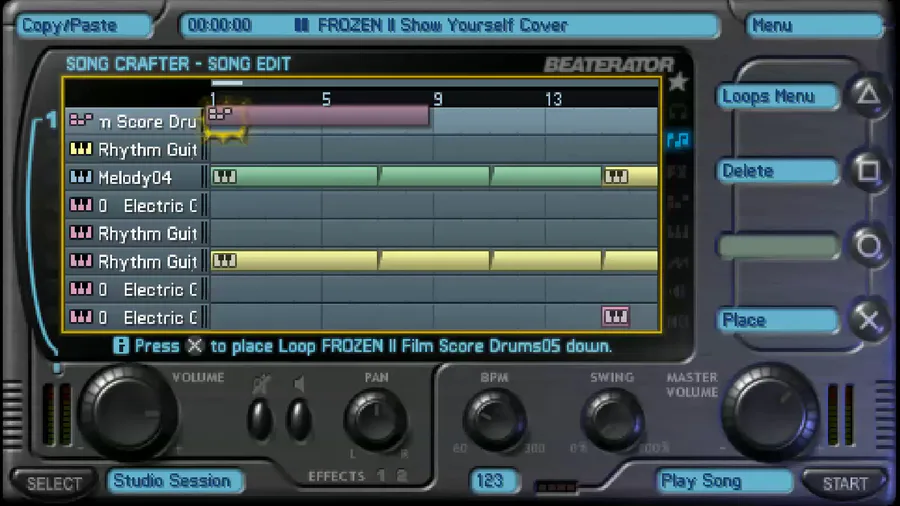The height and width of the screenshot is (506, 900).
Task: Click the 00:00:00 time counter
Action: [x=219, y=25]
